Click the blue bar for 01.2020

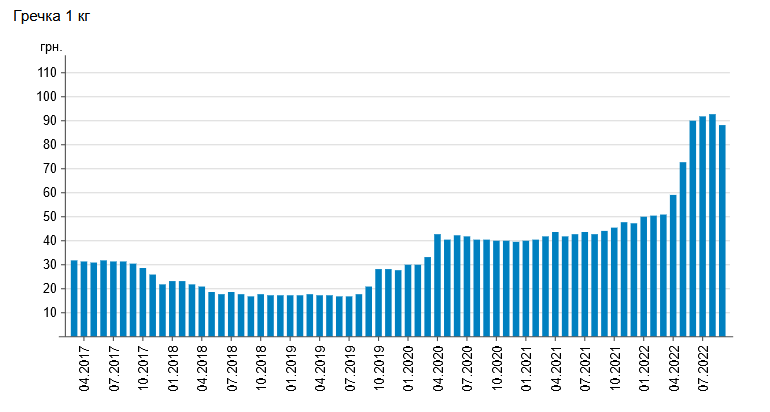[x=408, y=301]
